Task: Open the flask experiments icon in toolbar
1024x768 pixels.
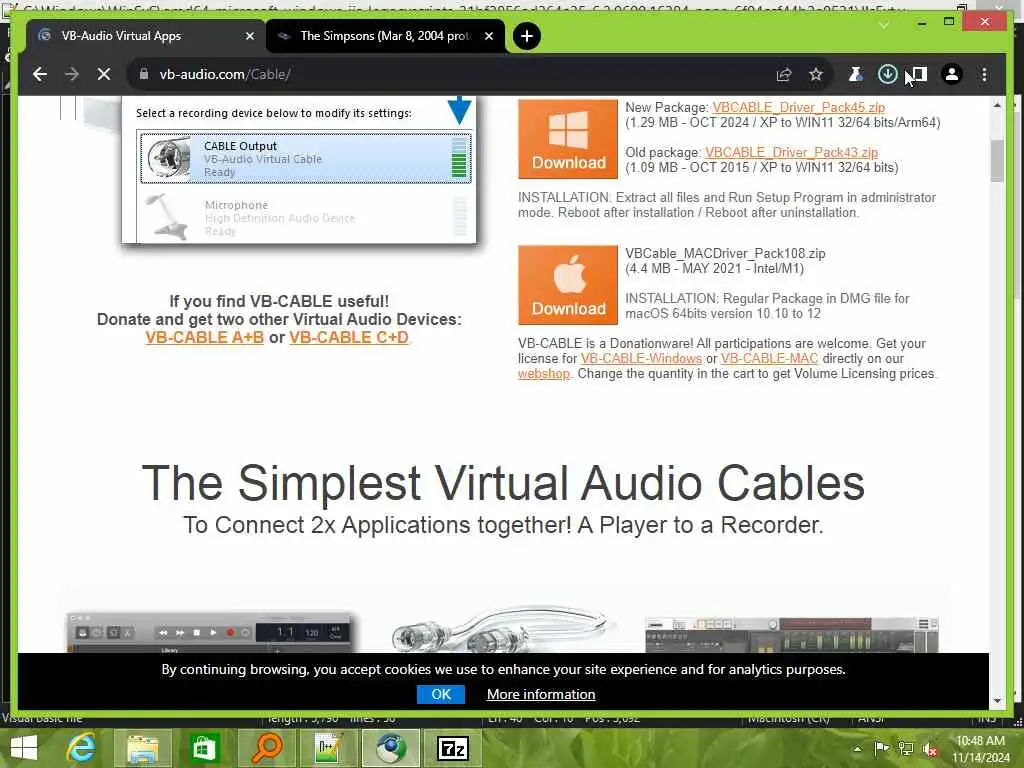Action: coord(855,74)
